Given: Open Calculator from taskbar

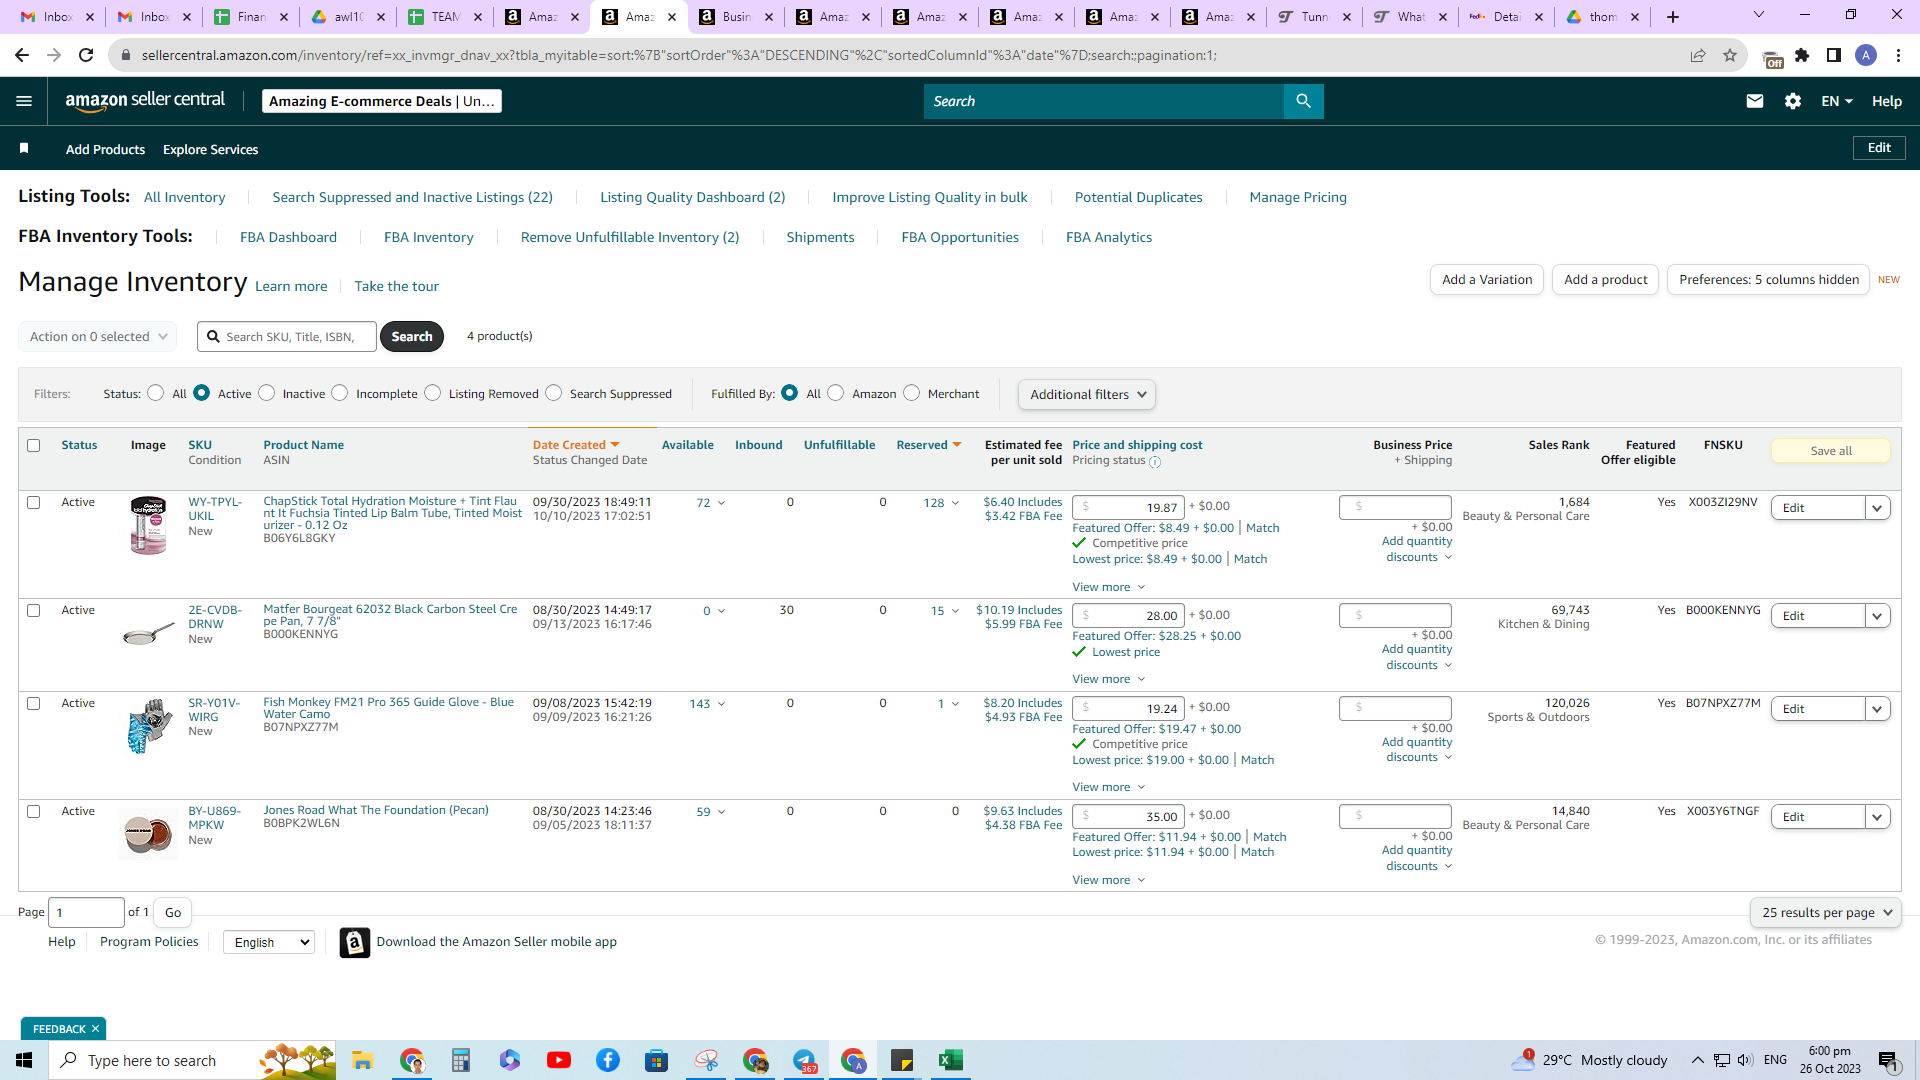Looking at the screenshot, I should tap(460, 1060).
